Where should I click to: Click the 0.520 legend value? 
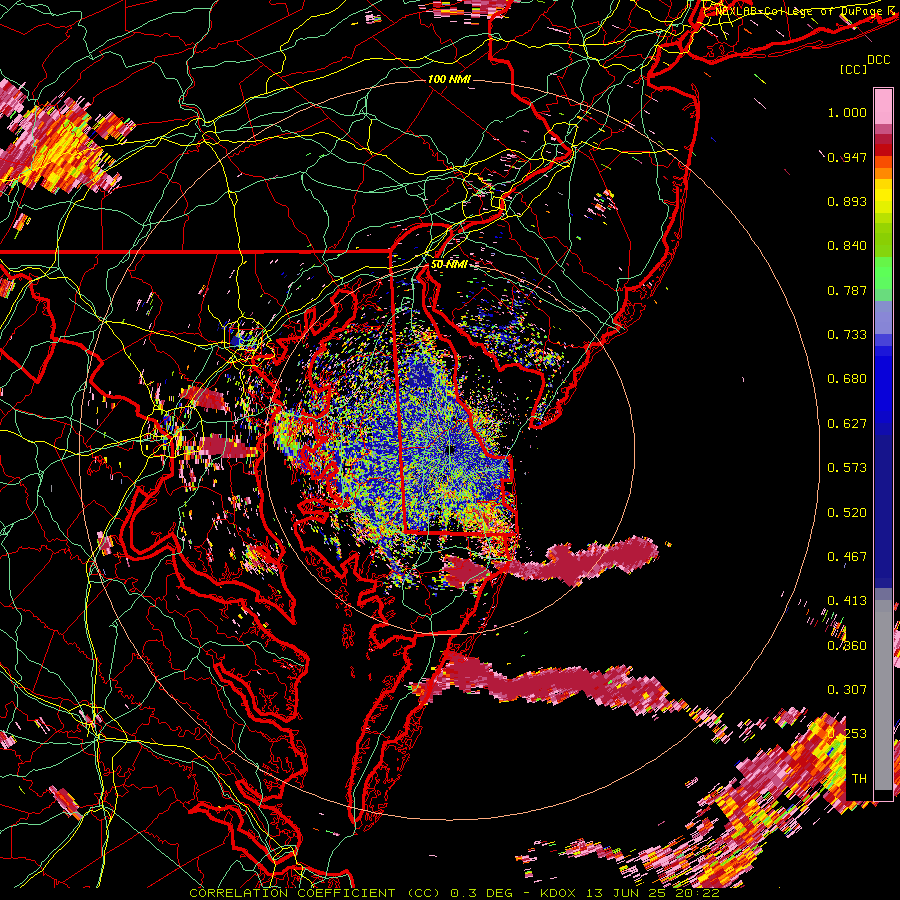coord(847,513)
